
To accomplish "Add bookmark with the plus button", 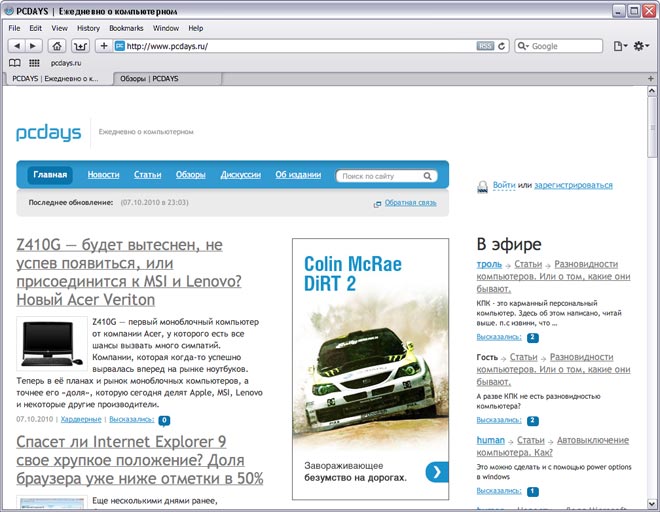I will coord(104,45).
